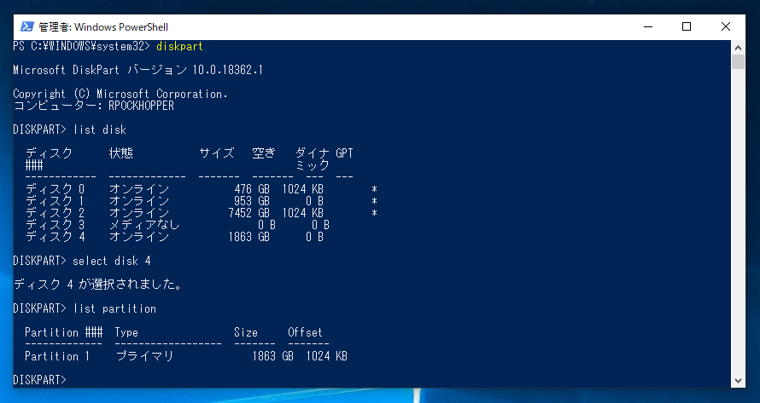The width and height of the screenshot is (760, 403).
Task: Click the 'コンピューター: RPOCKHOPPER' line
Action: coord(94,106)
